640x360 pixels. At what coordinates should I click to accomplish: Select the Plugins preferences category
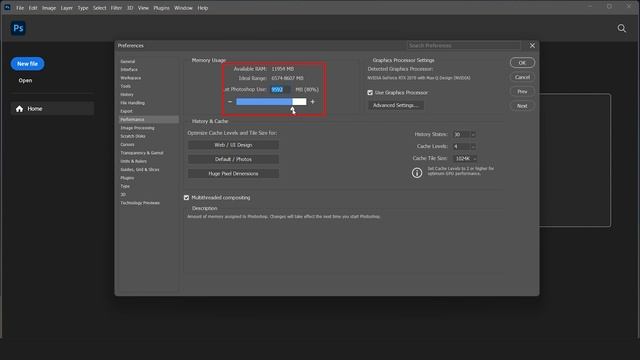(x=127, y=178)
